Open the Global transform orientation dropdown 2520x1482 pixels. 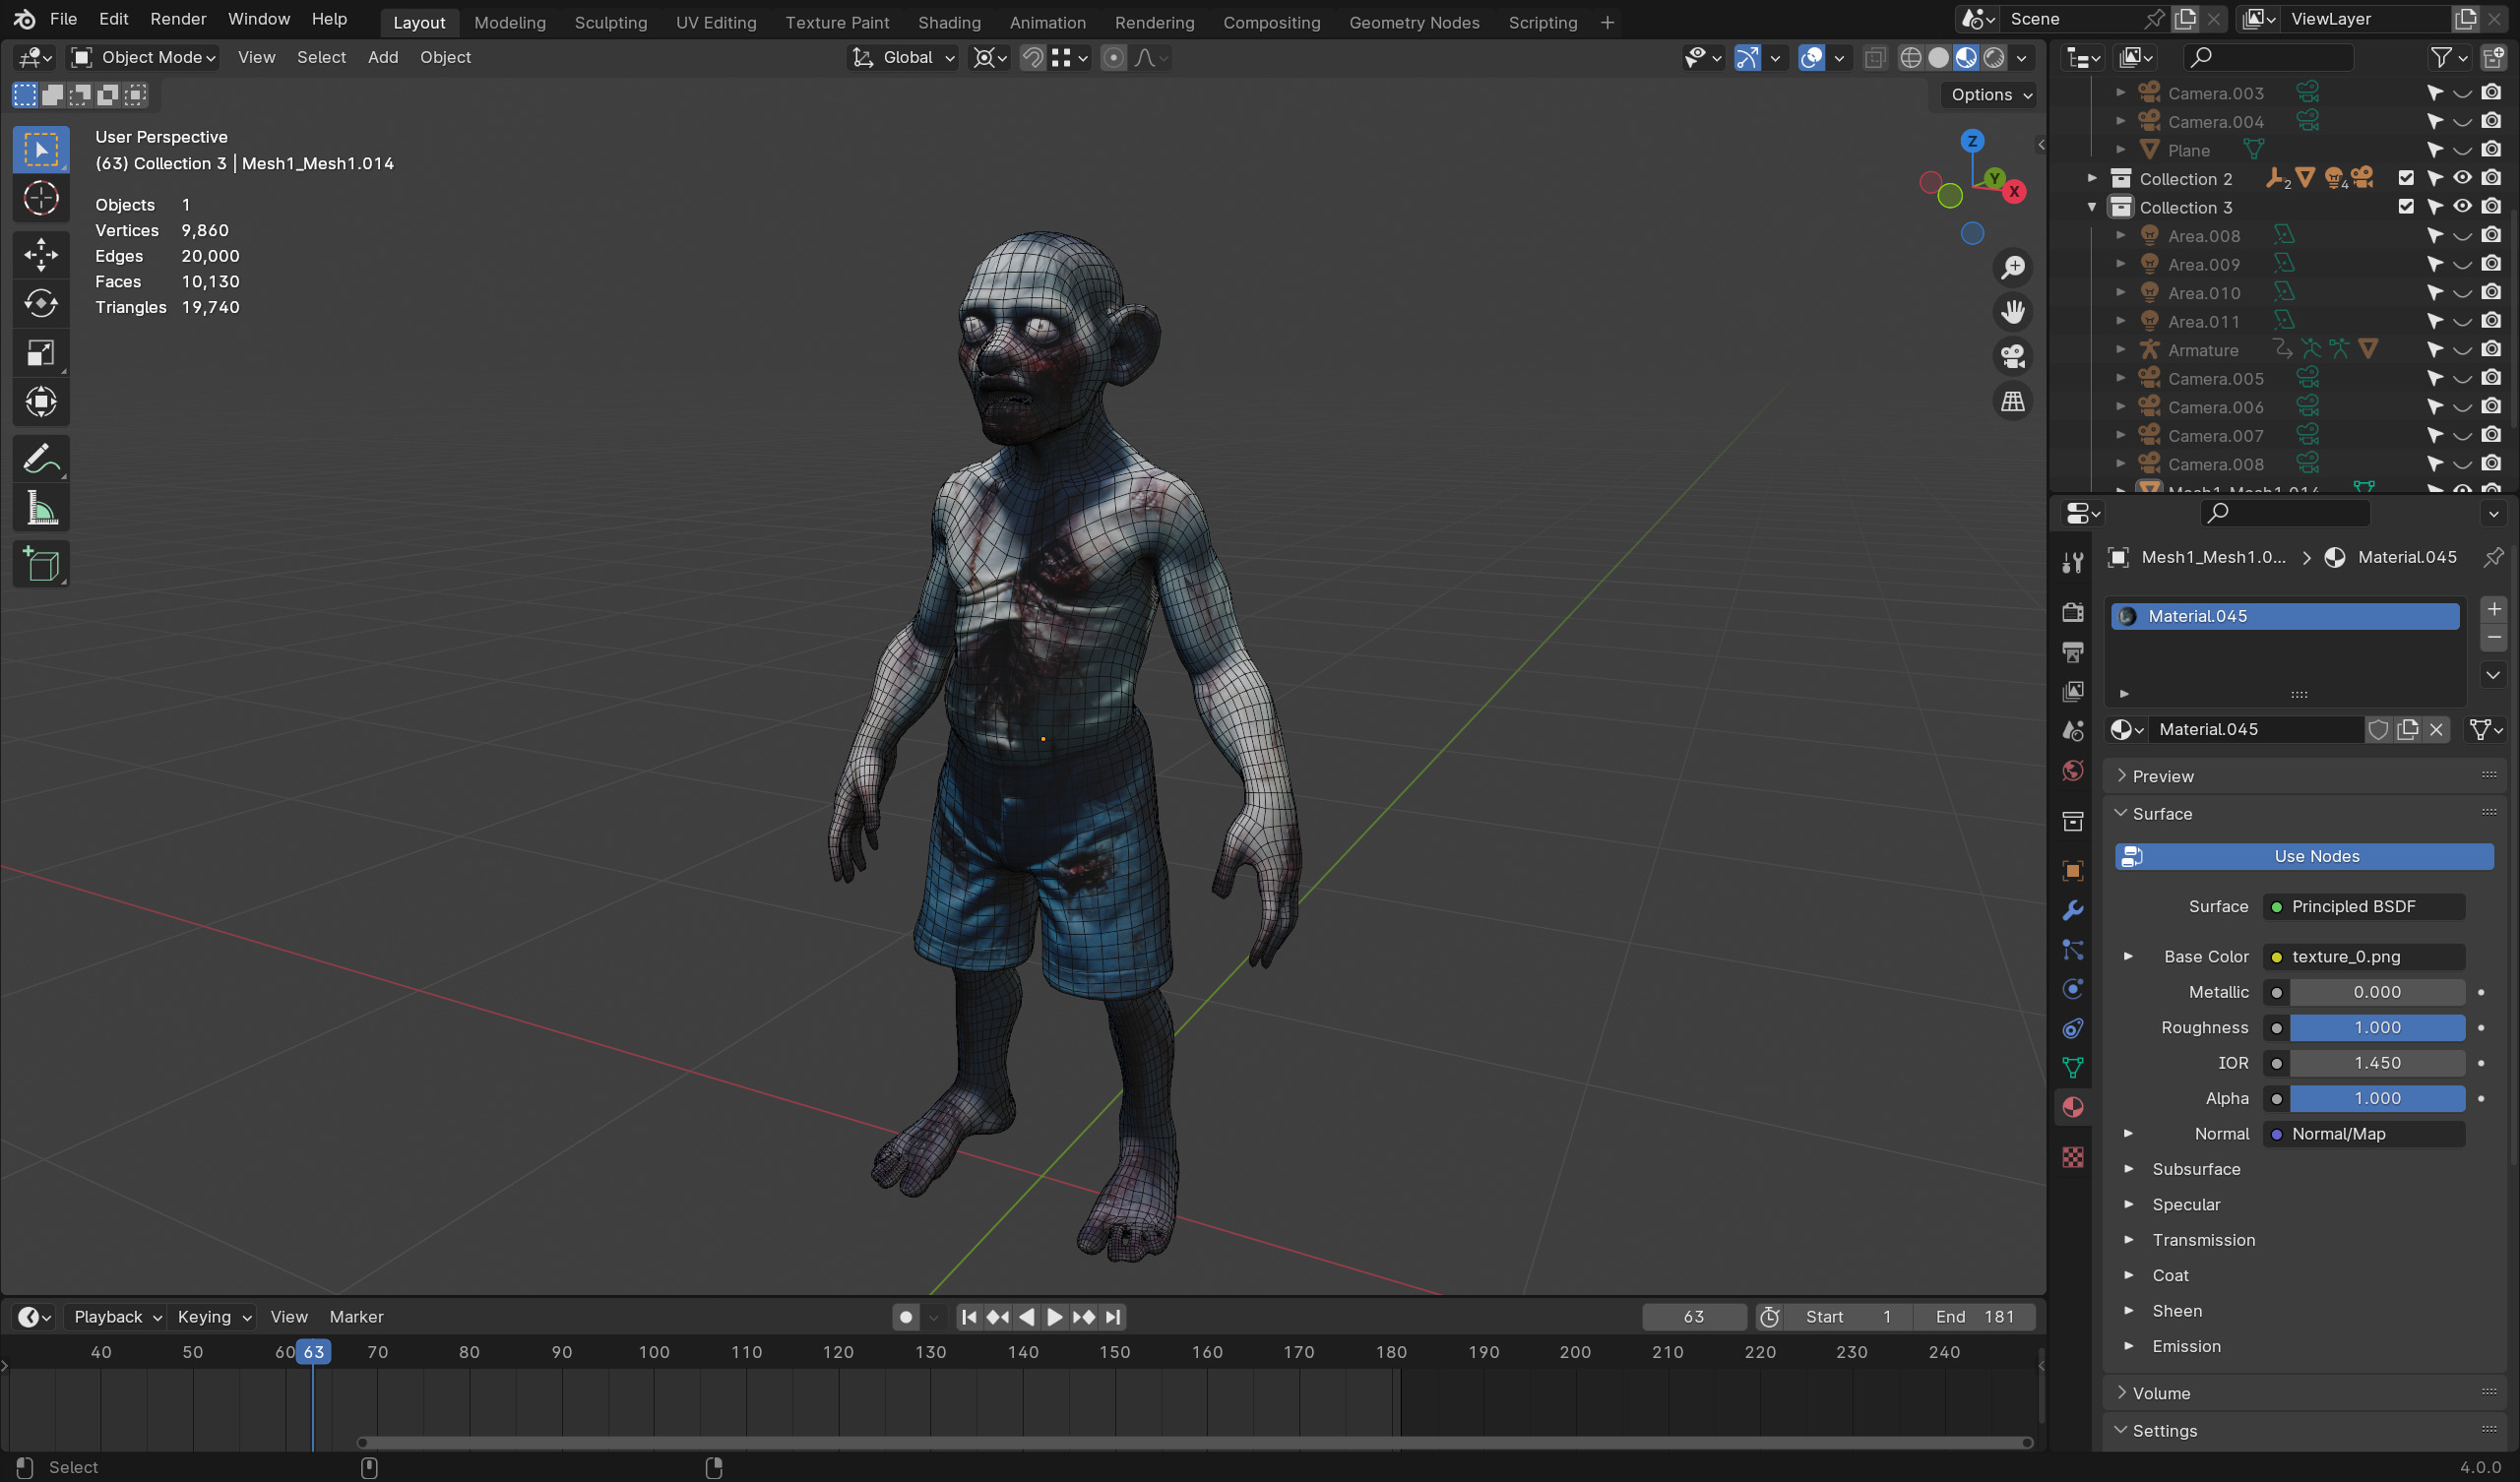click(903, 58)
